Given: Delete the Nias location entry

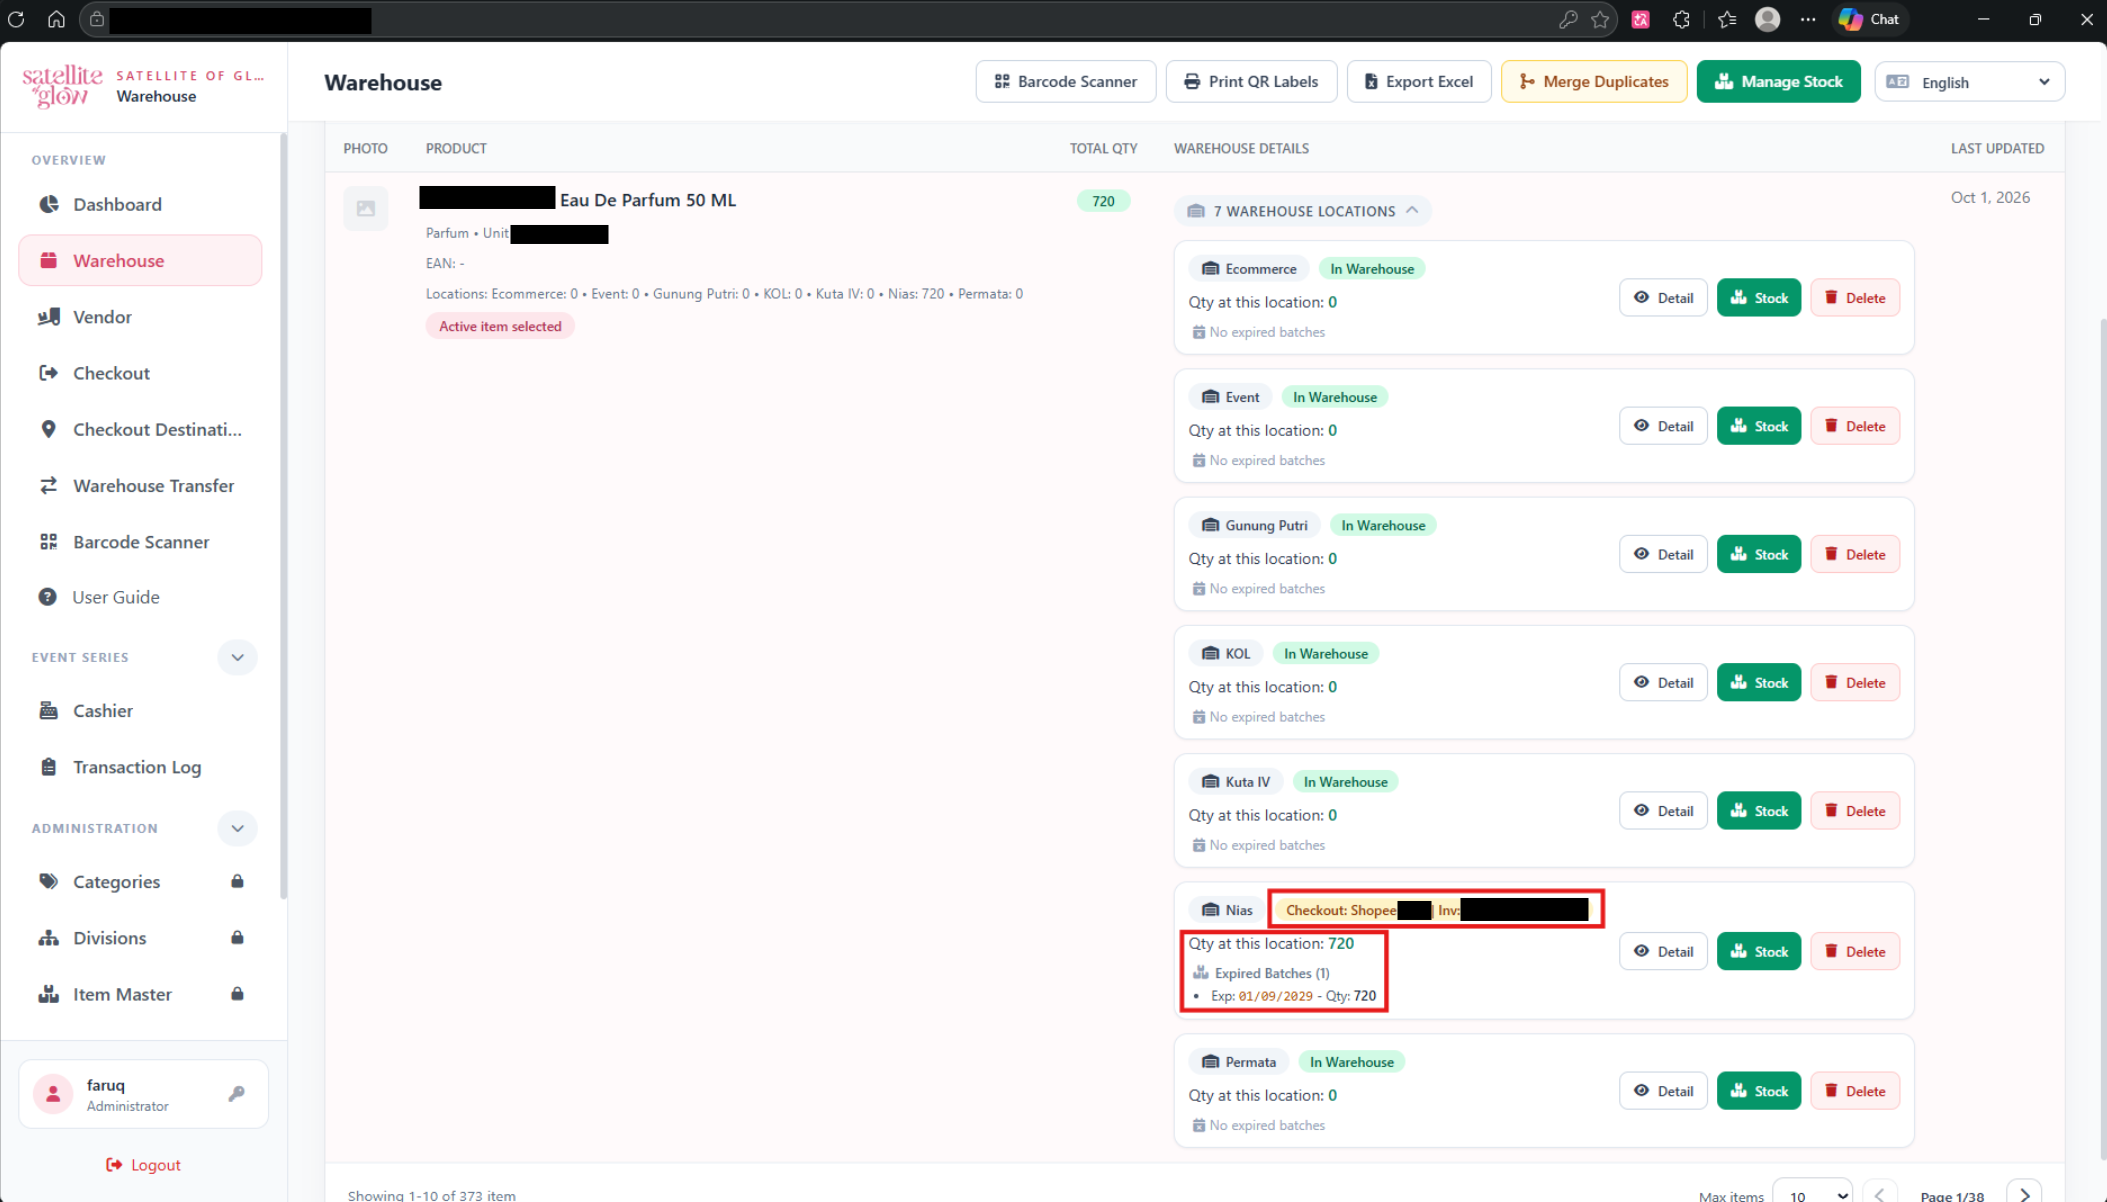Looking at the screenshot, I should click(x=1855, y=952).
